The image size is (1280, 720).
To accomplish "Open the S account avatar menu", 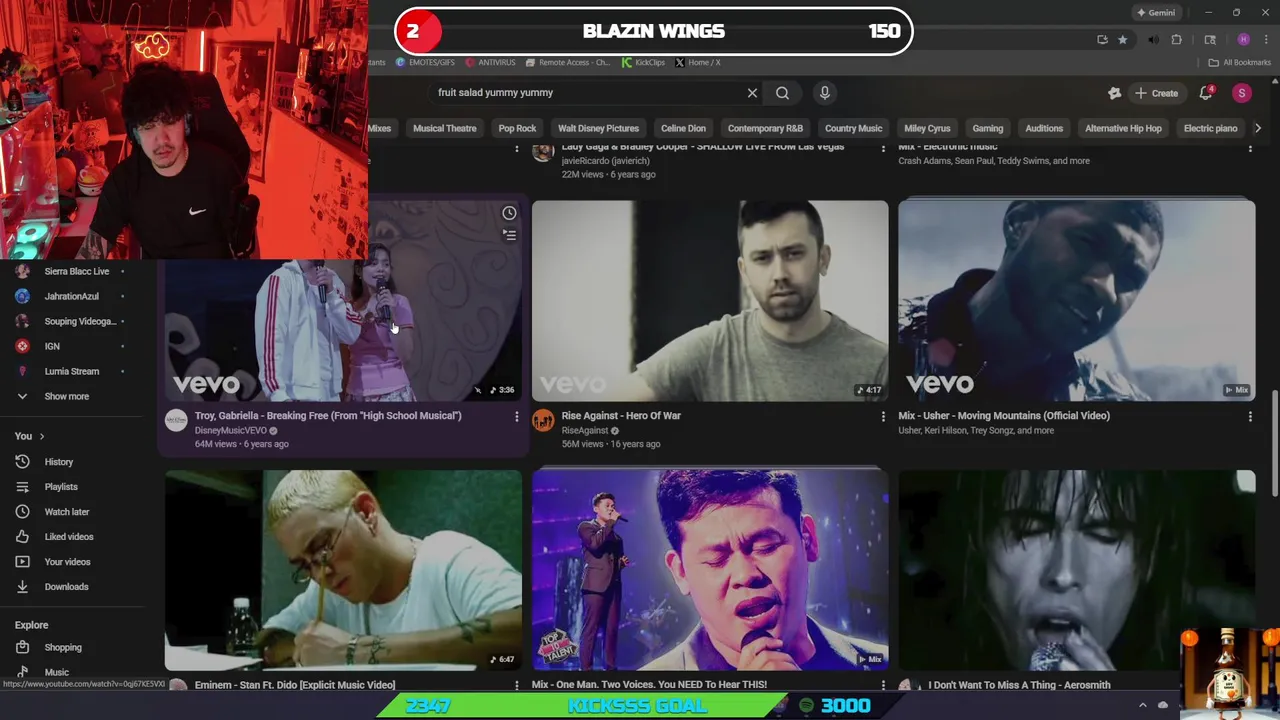I will point(1242,93).
